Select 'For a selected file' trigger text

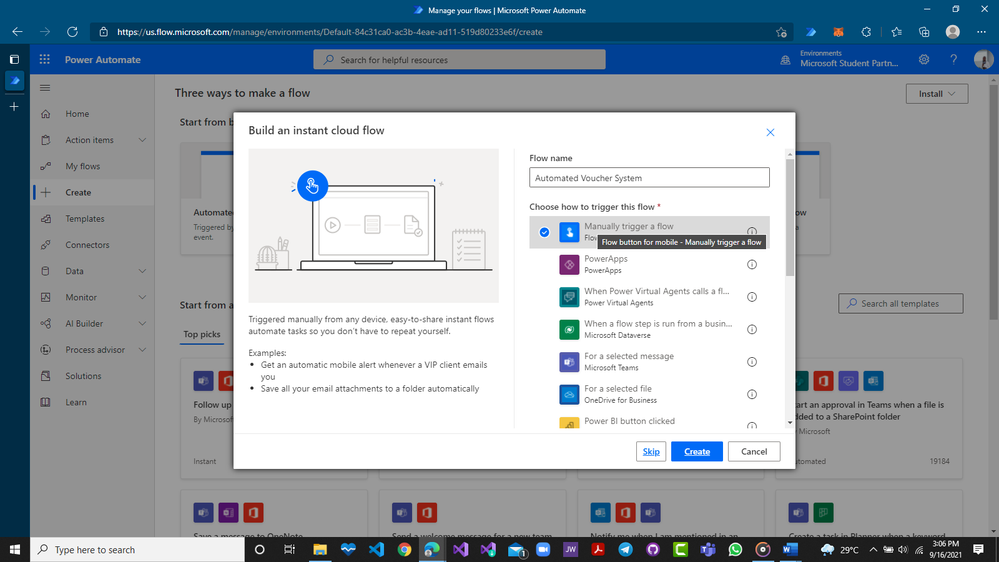(618, 389)
